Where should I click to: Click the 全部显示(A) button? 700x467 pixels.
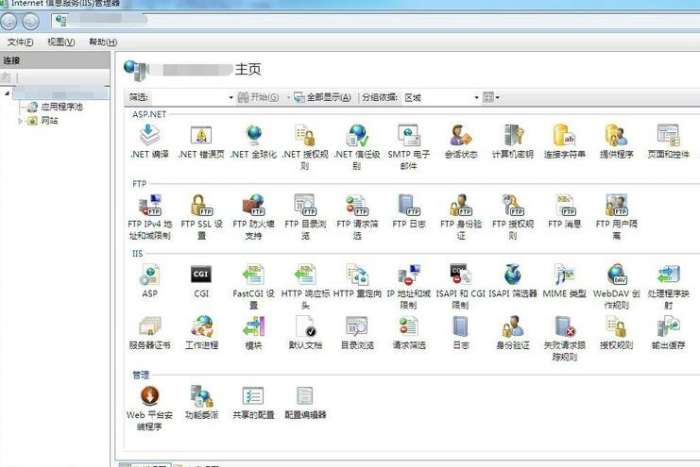click(323, 97)
